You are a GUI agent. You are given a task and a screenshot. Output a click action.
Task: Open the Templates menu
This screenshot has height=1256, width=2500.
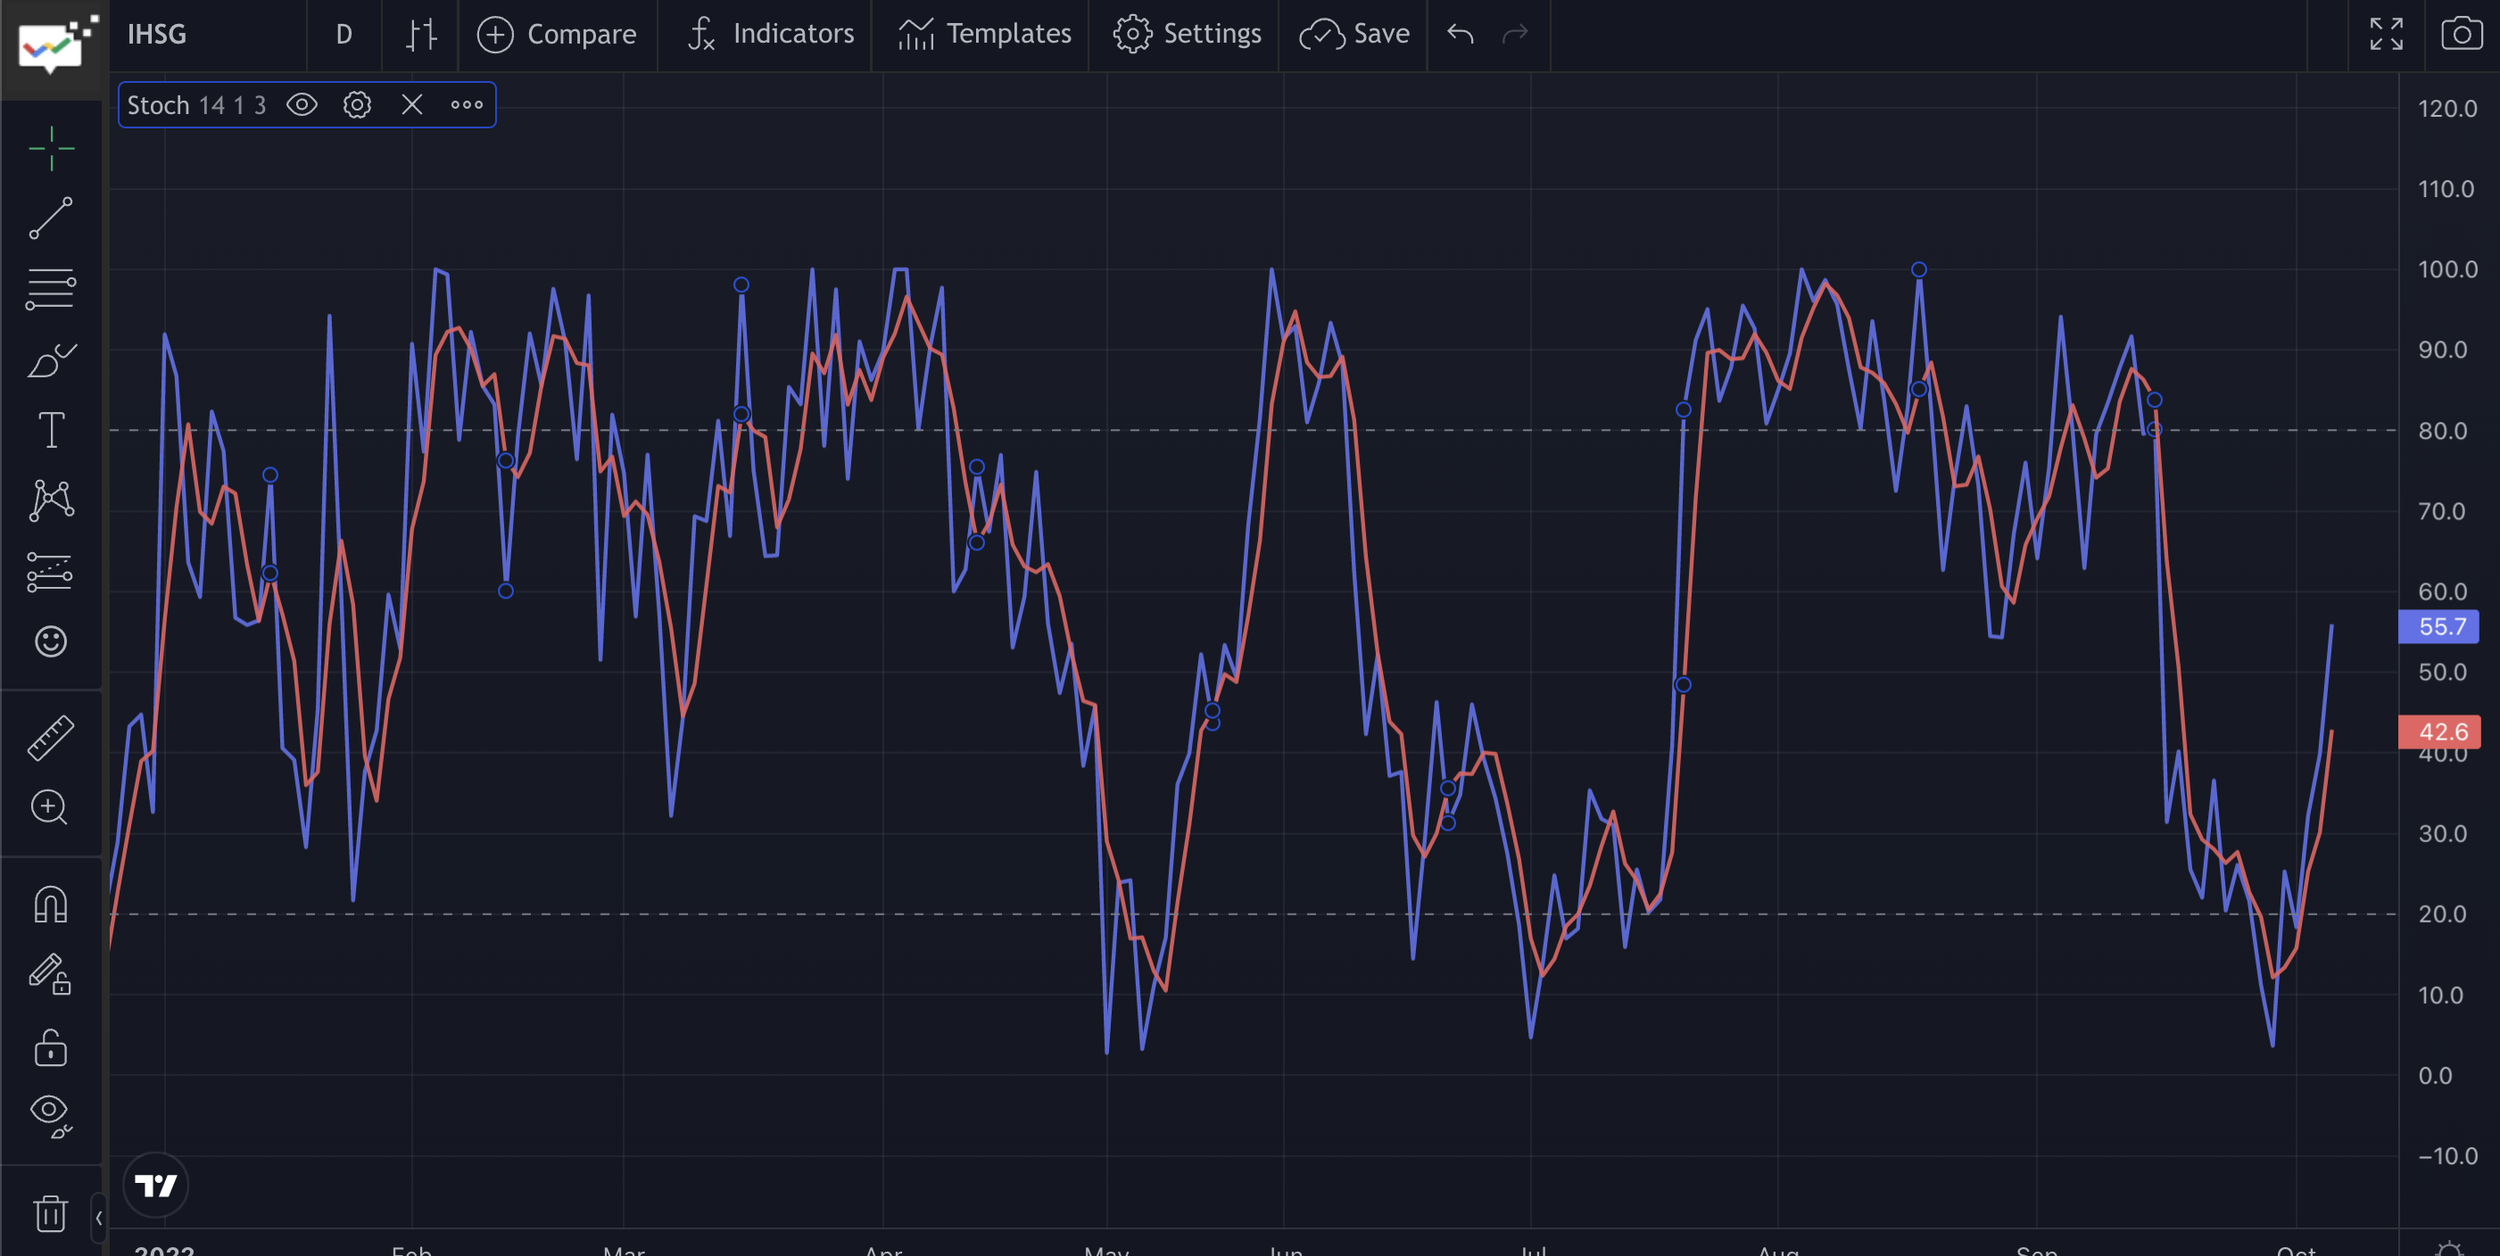tap(981, 33)
